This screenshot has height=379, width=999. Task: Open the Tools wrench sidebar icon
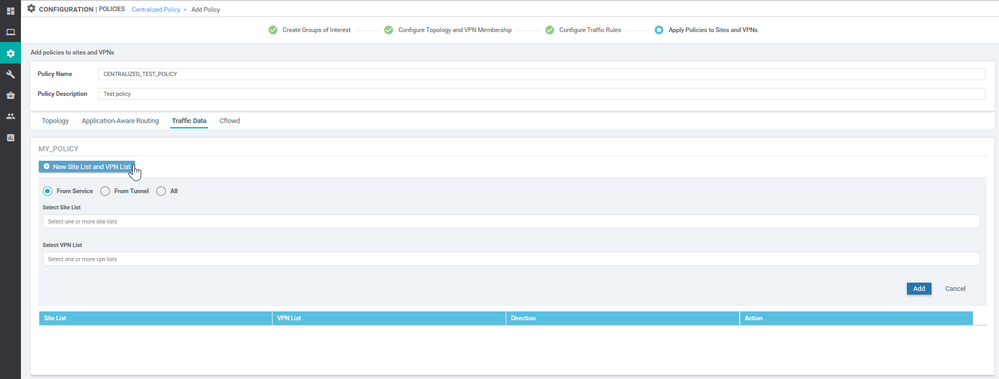[x=10, y=75]
